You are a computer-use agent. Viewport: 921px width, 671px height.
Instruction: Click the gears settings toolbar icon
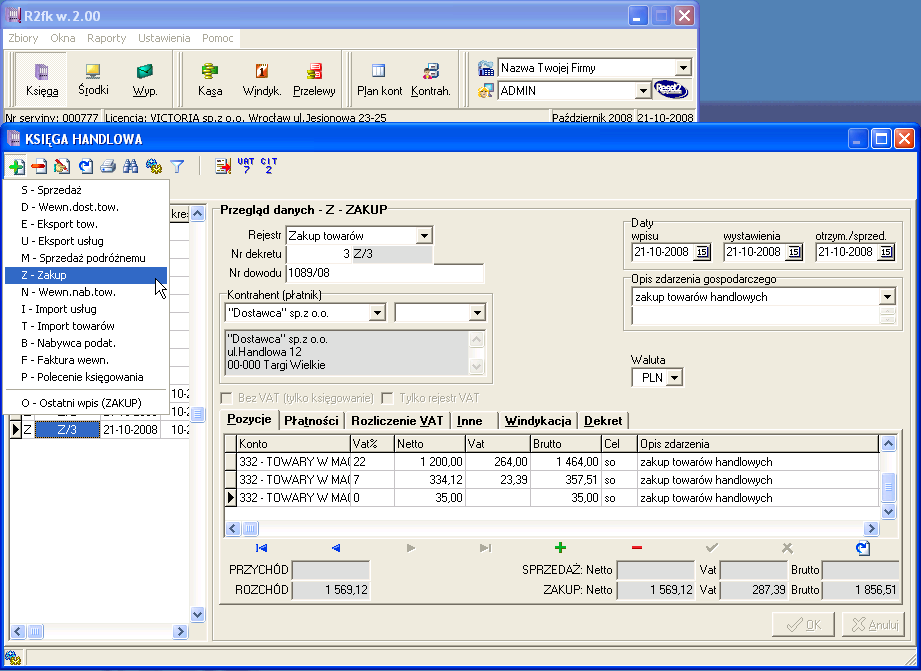154,167
